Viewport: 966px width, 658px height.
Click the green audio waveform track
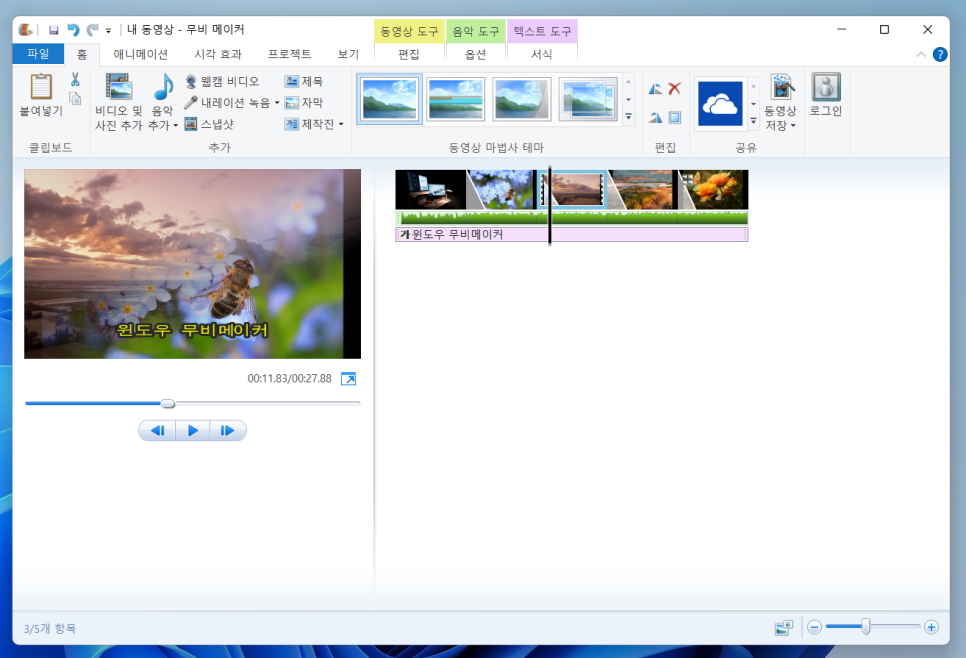(572, 217)
